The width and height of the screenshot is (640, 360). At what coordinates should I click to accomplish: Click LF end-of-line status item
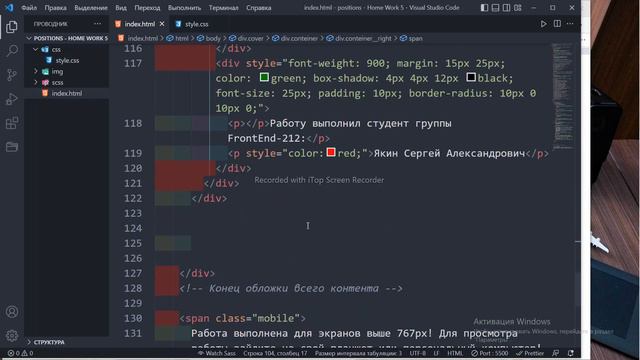436,353
